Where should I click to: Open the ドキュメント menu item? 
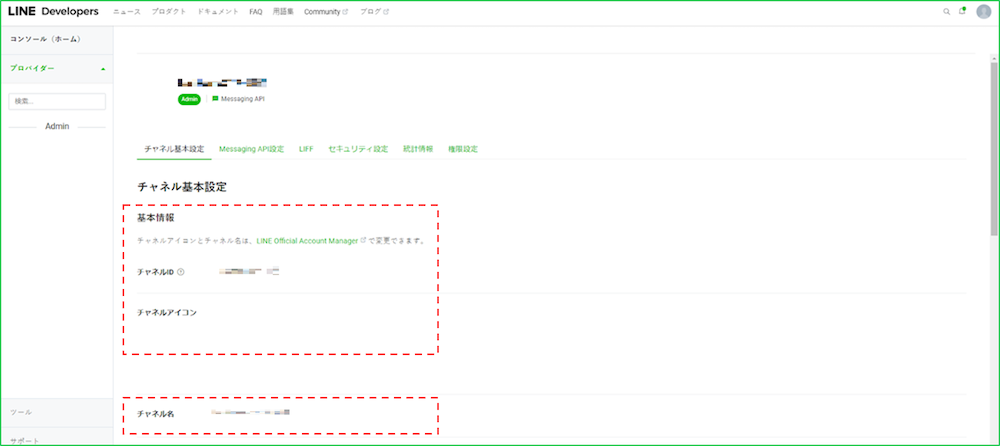point(218,11)
